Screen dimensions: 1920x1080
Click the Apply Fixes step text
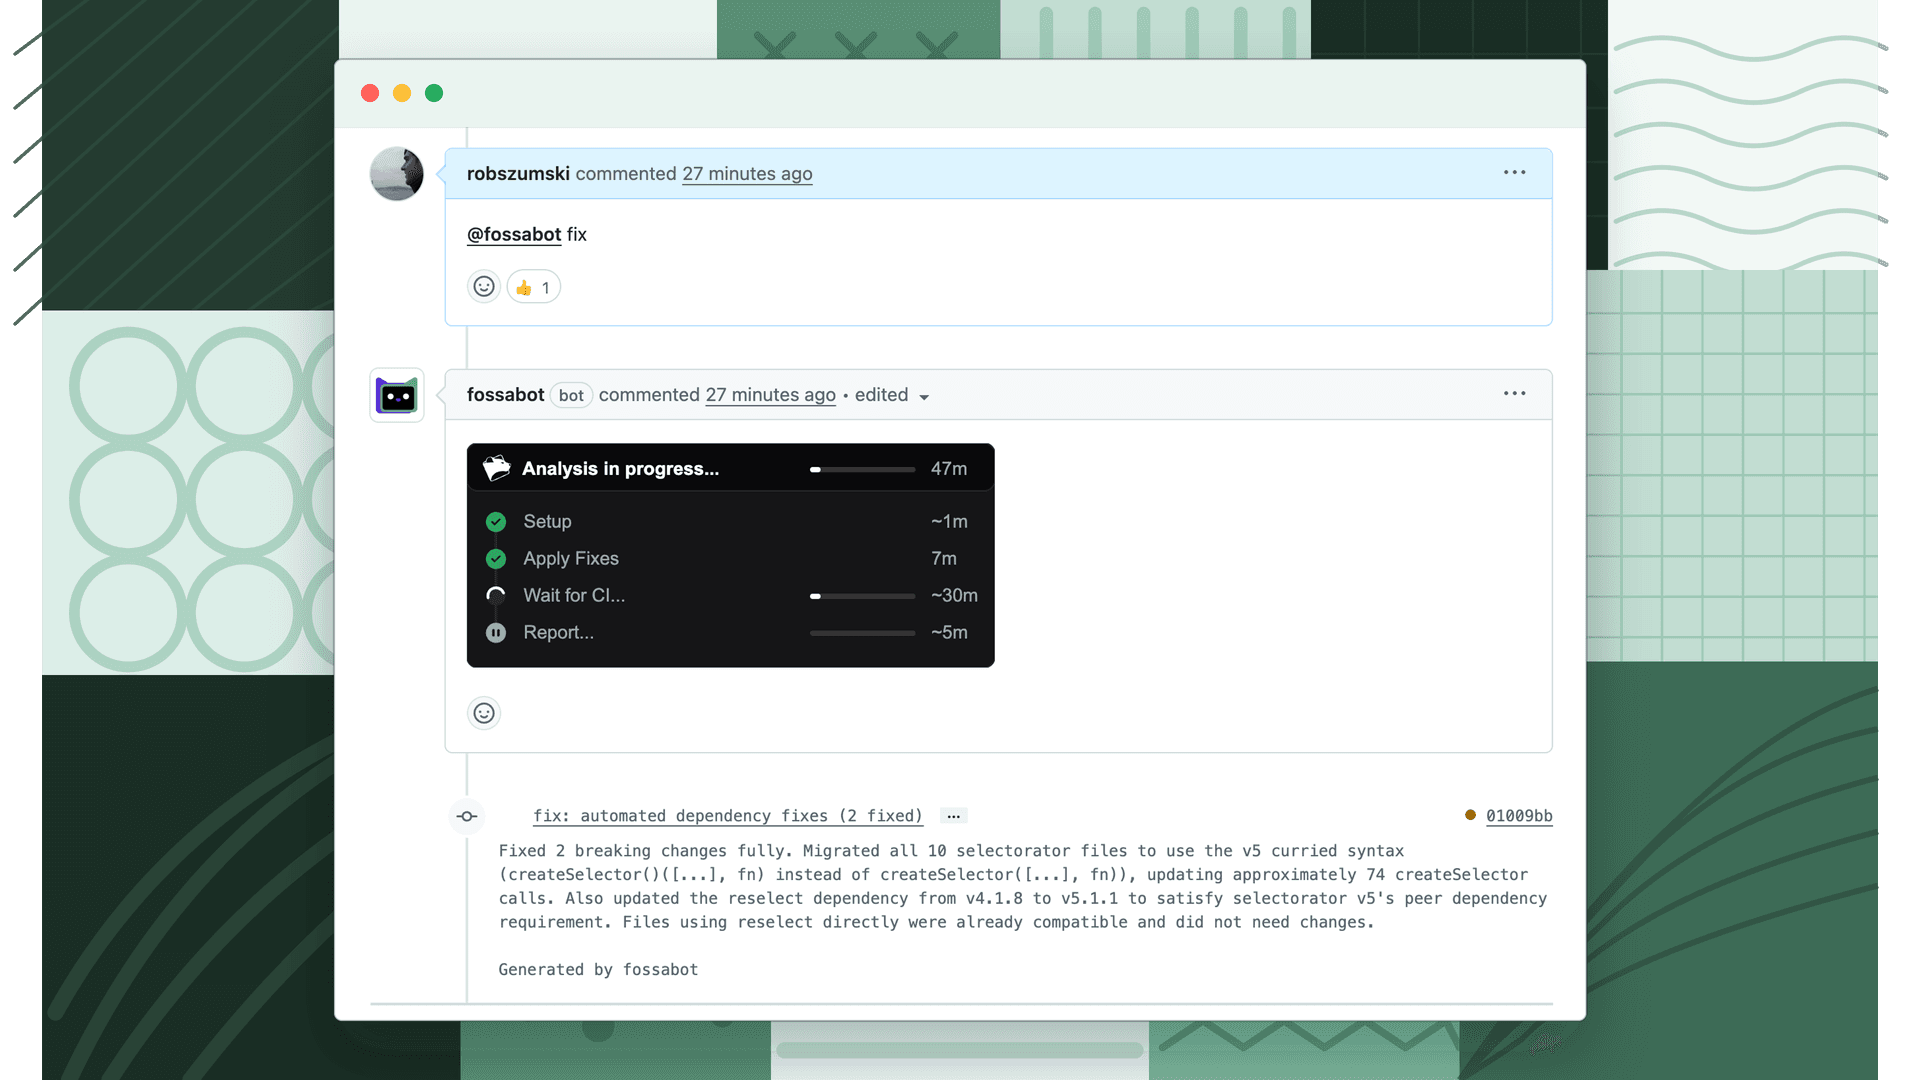click(x=571, y=559)
